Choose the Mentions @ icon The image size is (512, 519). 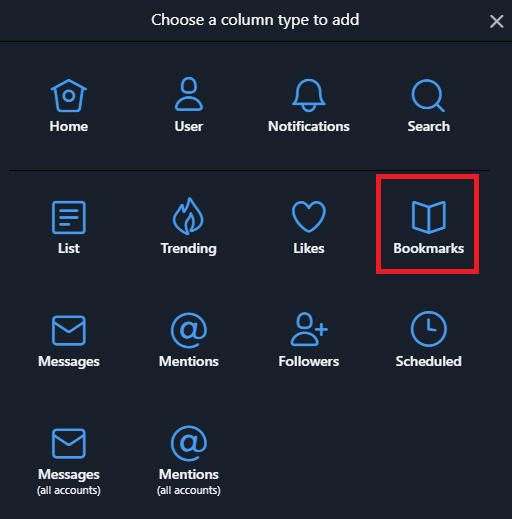coord(189,330)
